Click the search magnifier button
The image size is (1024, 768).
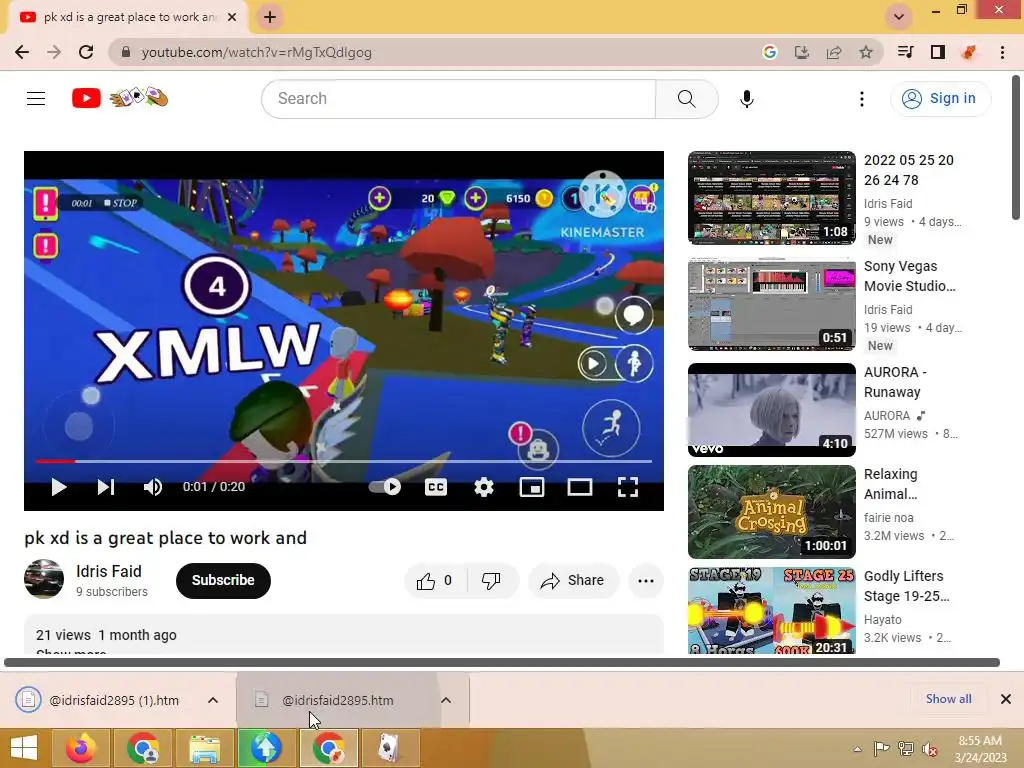686,99
